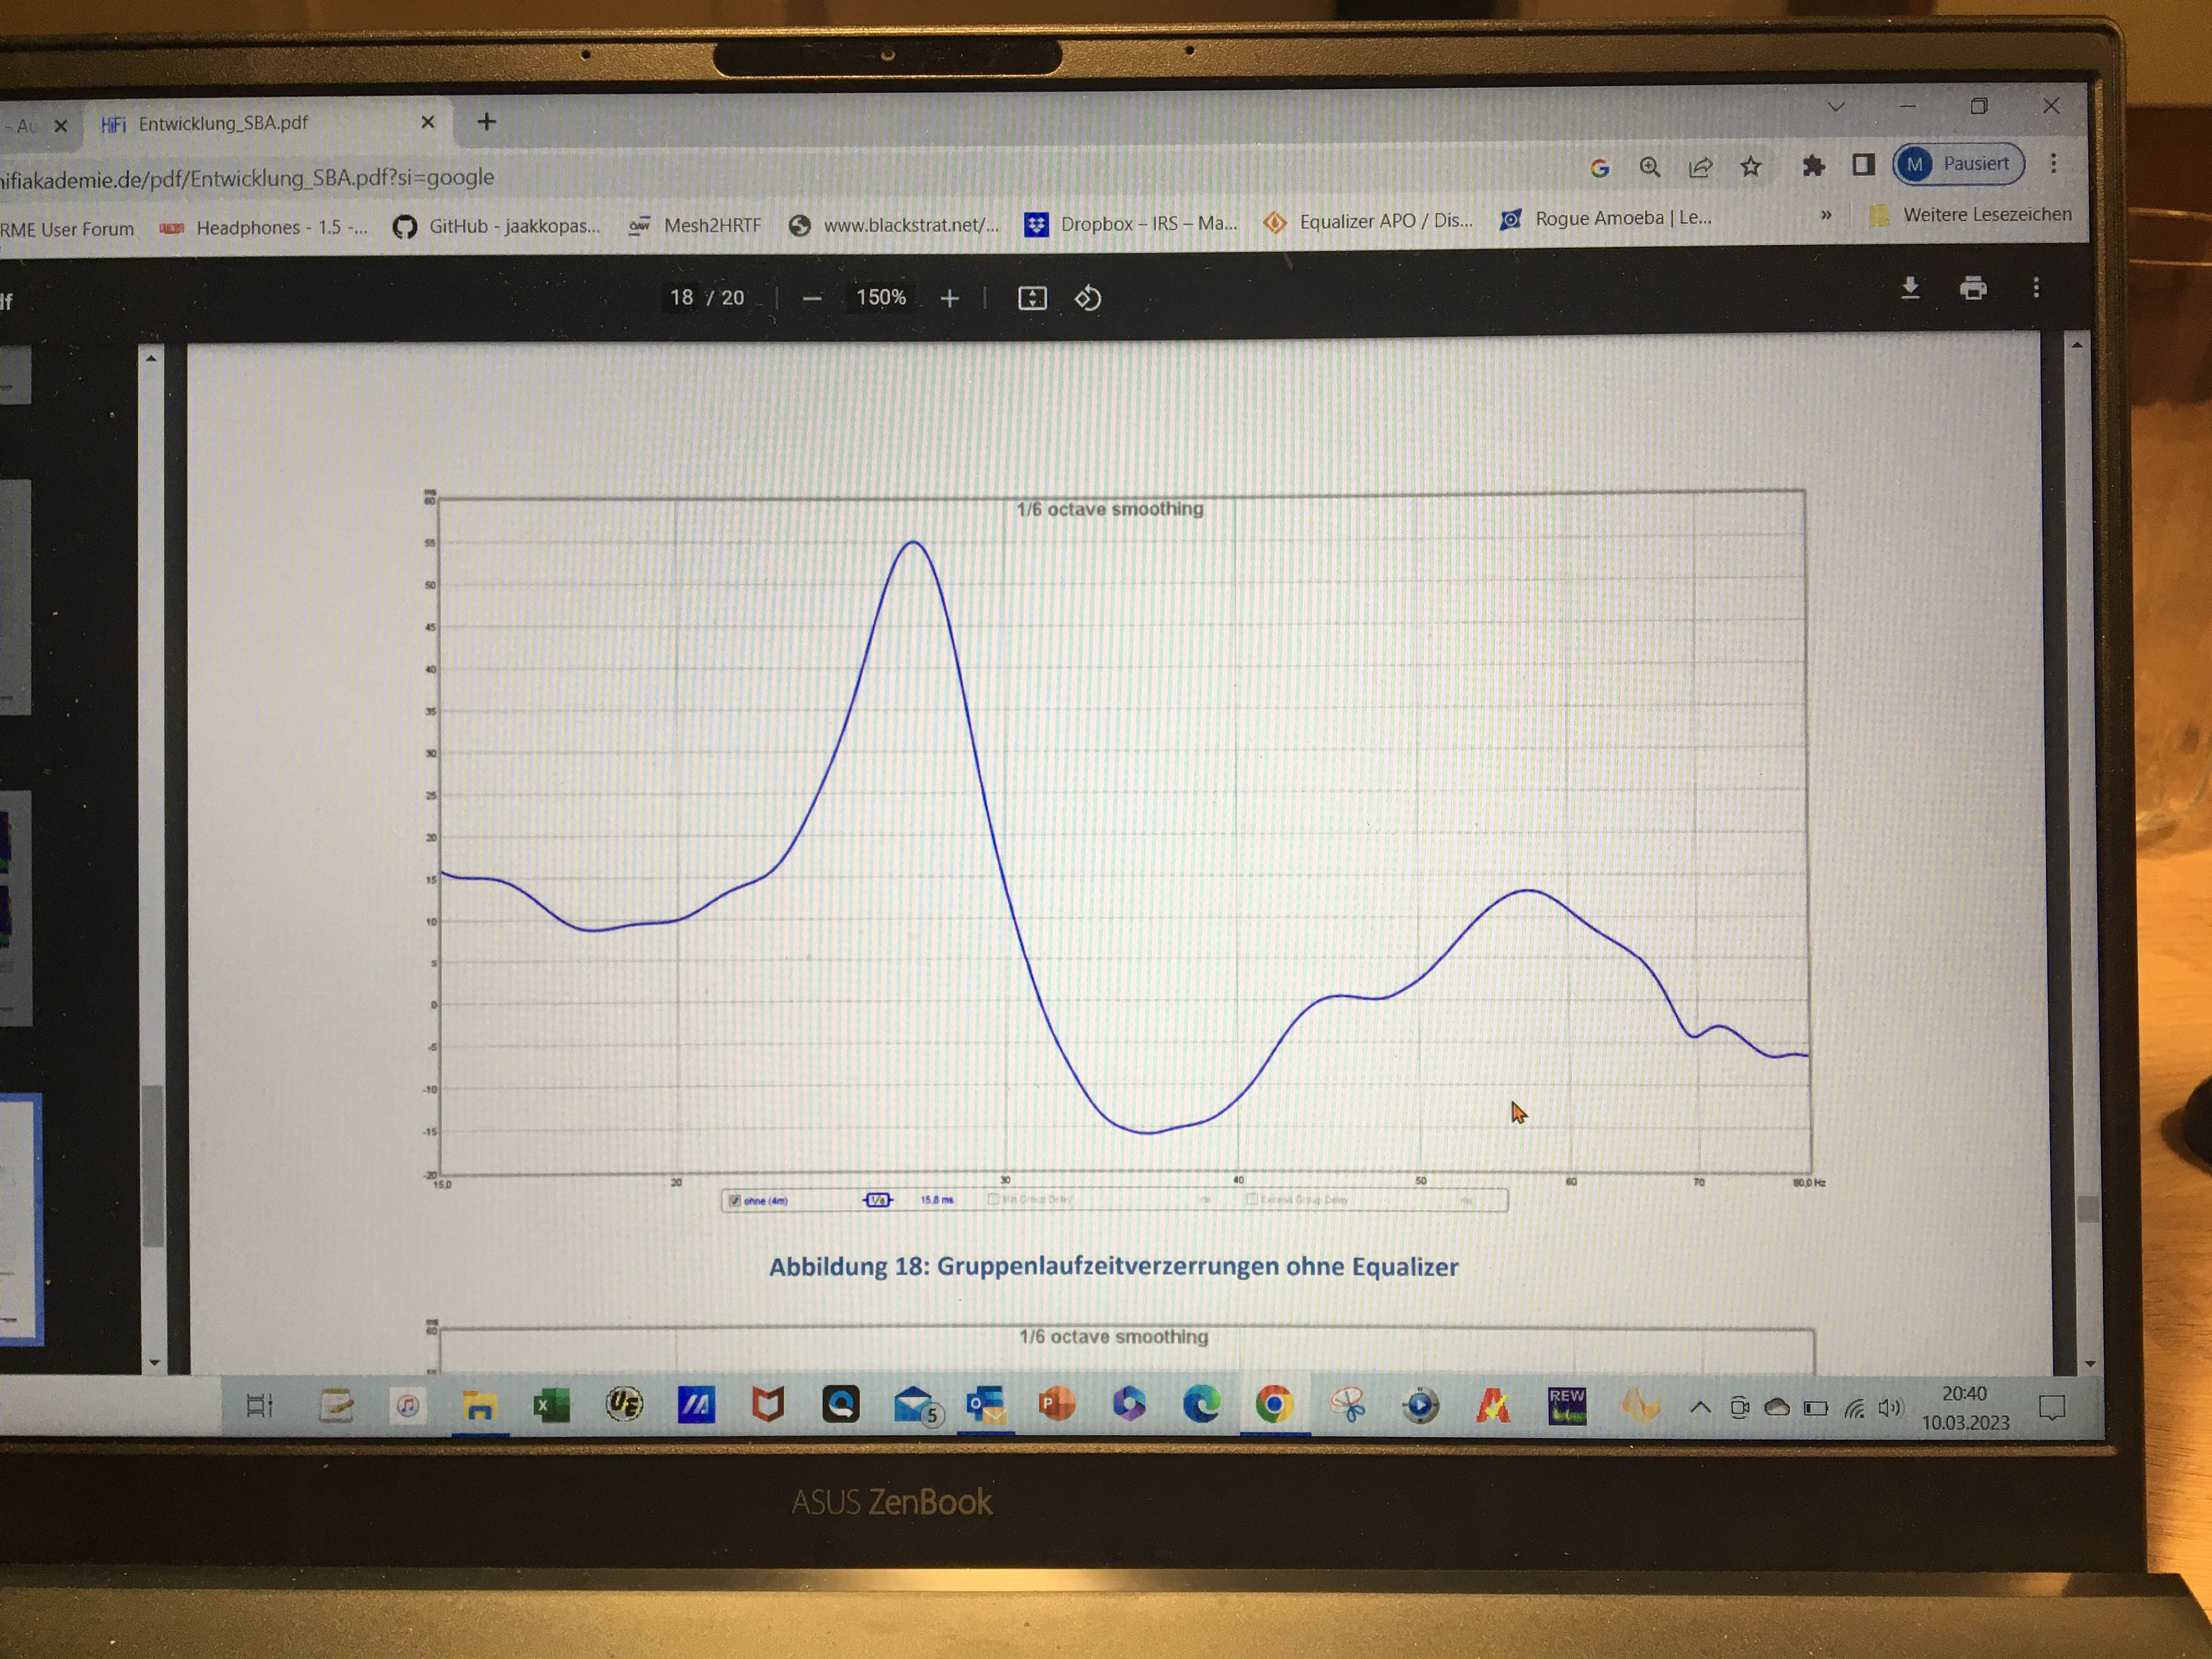Open Outlook from taskbar
This screenshot has height=1659, width=2212.
[x=986, y=1405]
